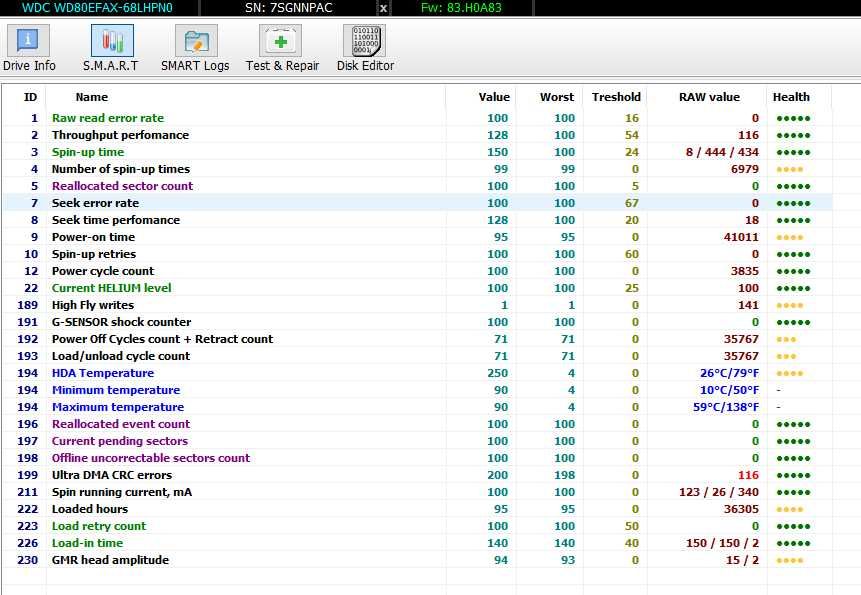The width and height of the screenshot is (861, 595).
Task: Sort by the Worst column header
Action: point(557,97)
